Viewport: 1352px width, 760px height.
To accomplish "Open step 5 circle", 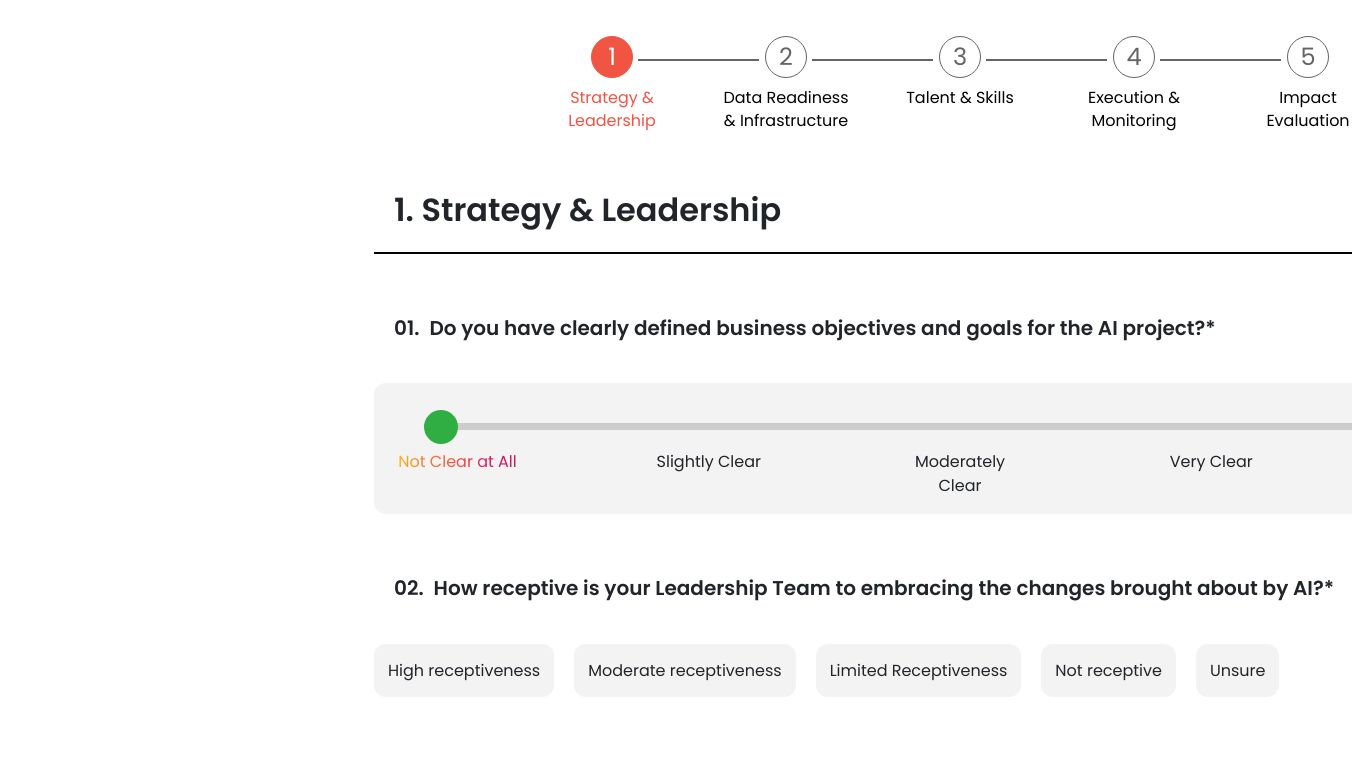I will tap(1308, 57).
